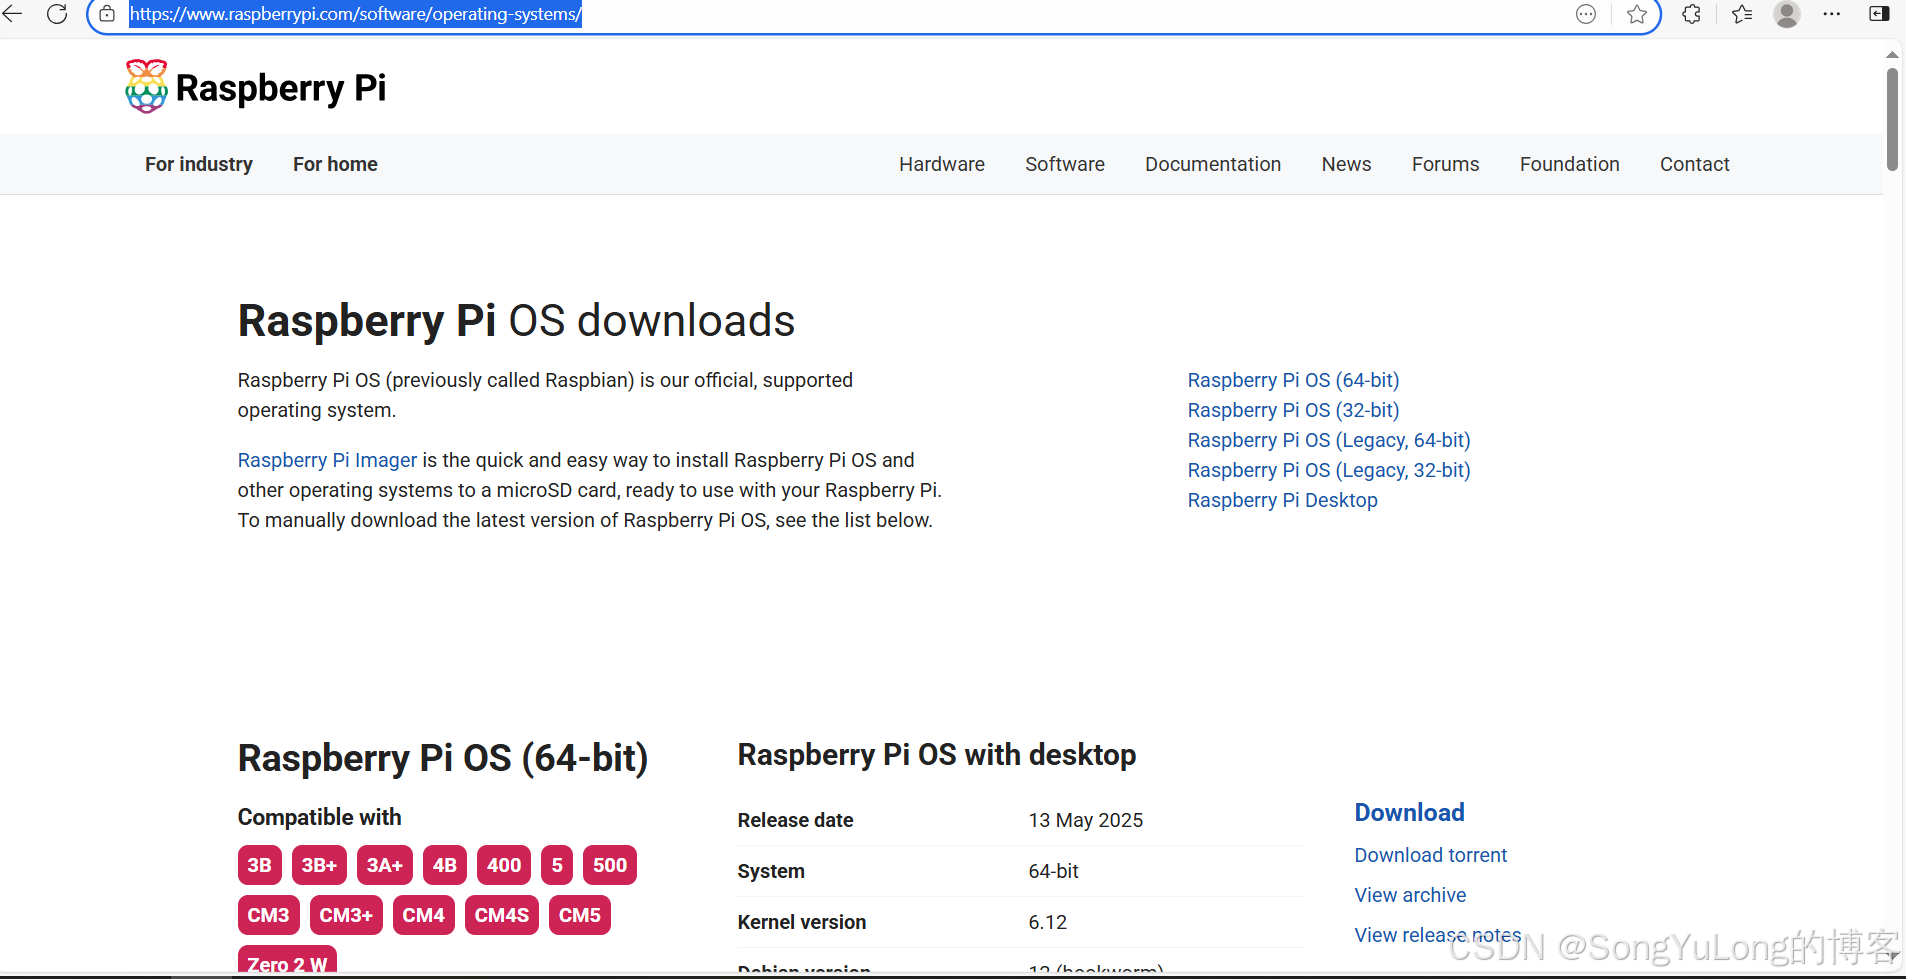Open the Contact navigation link
Image resolution: width=1906 pixels, height=979 pixels.
point(1695,164)
